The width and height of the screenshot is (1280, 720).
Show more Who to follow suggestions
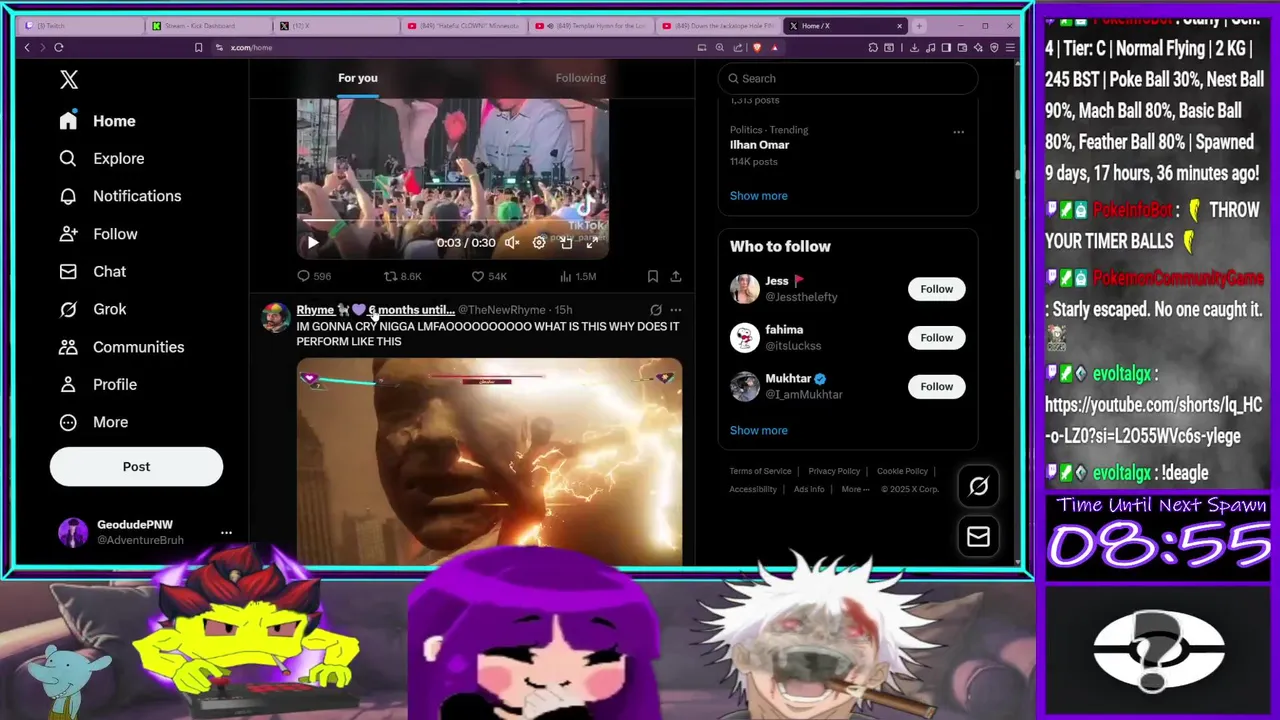click(758, 430)
